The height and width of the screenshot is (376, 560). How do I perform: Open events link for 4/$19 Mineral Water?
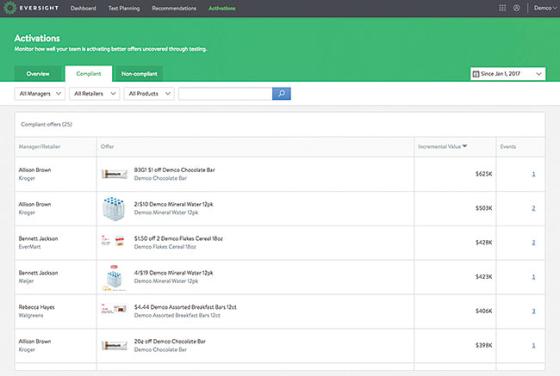coord(534,277)
